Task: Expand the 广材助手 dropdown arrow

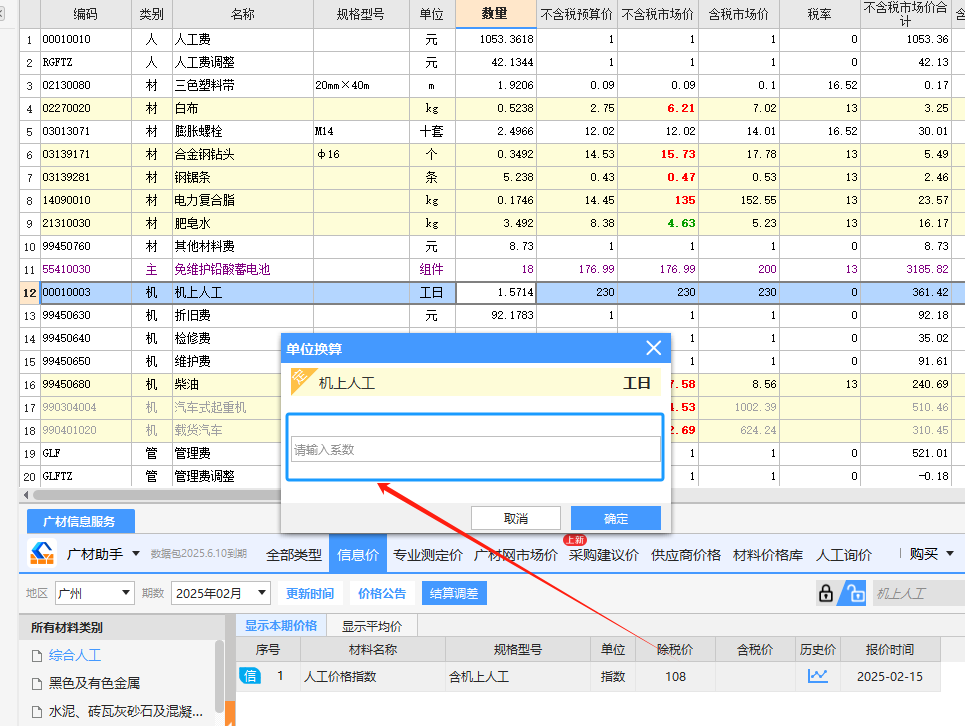Action: tap(136, 554)
